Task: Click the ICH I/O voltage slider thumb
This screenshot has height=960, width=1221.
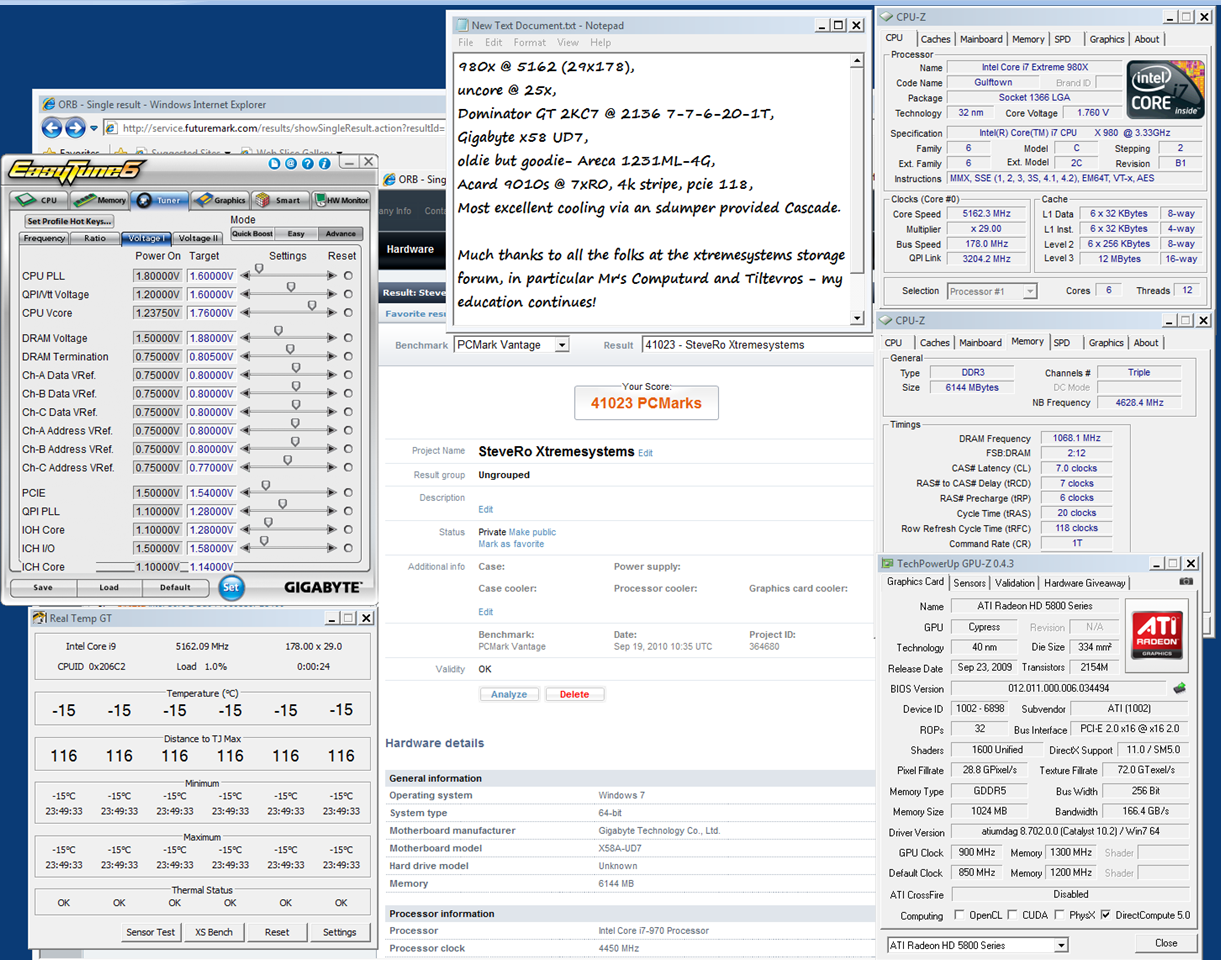Action: tap(264, 541)
